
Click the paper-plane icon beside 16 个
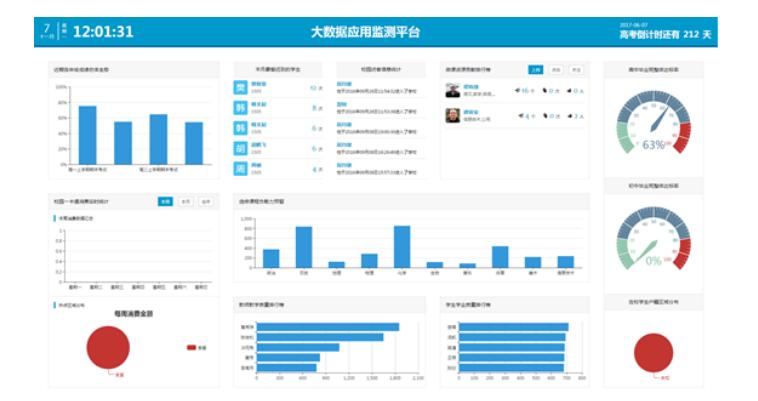517,90
